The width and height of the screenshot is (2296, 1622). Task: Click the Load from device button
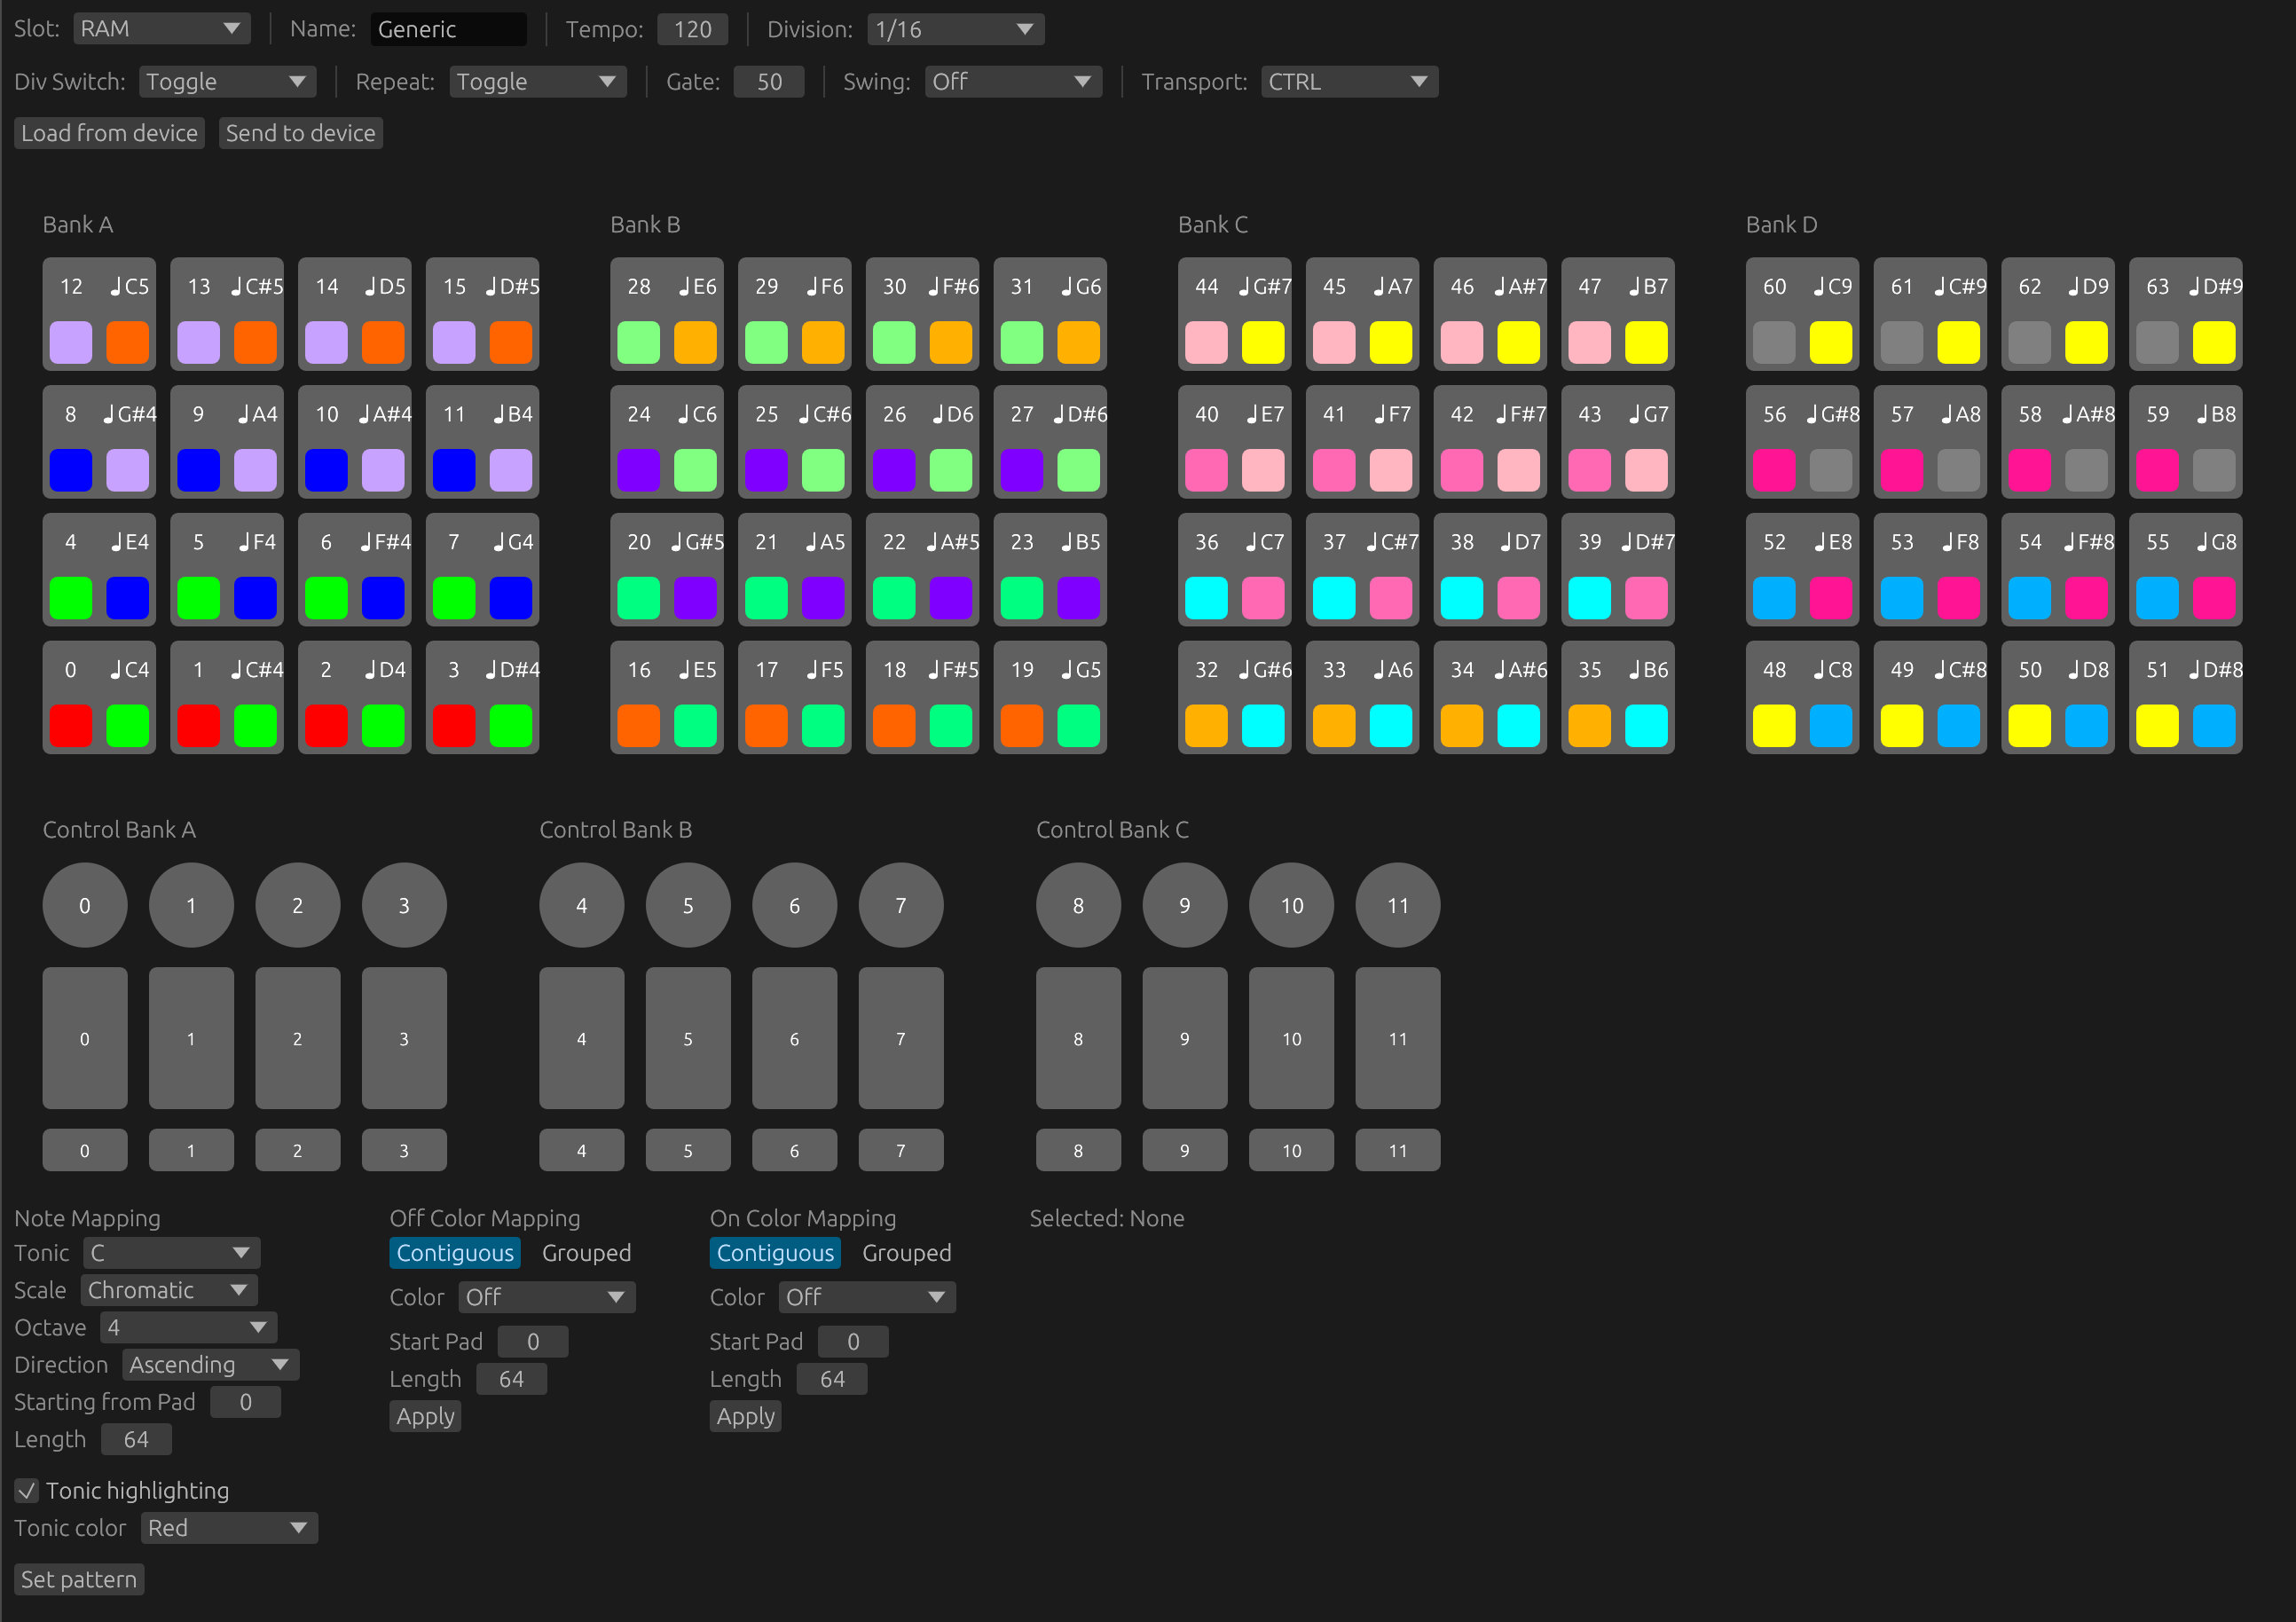coord(109,132)
